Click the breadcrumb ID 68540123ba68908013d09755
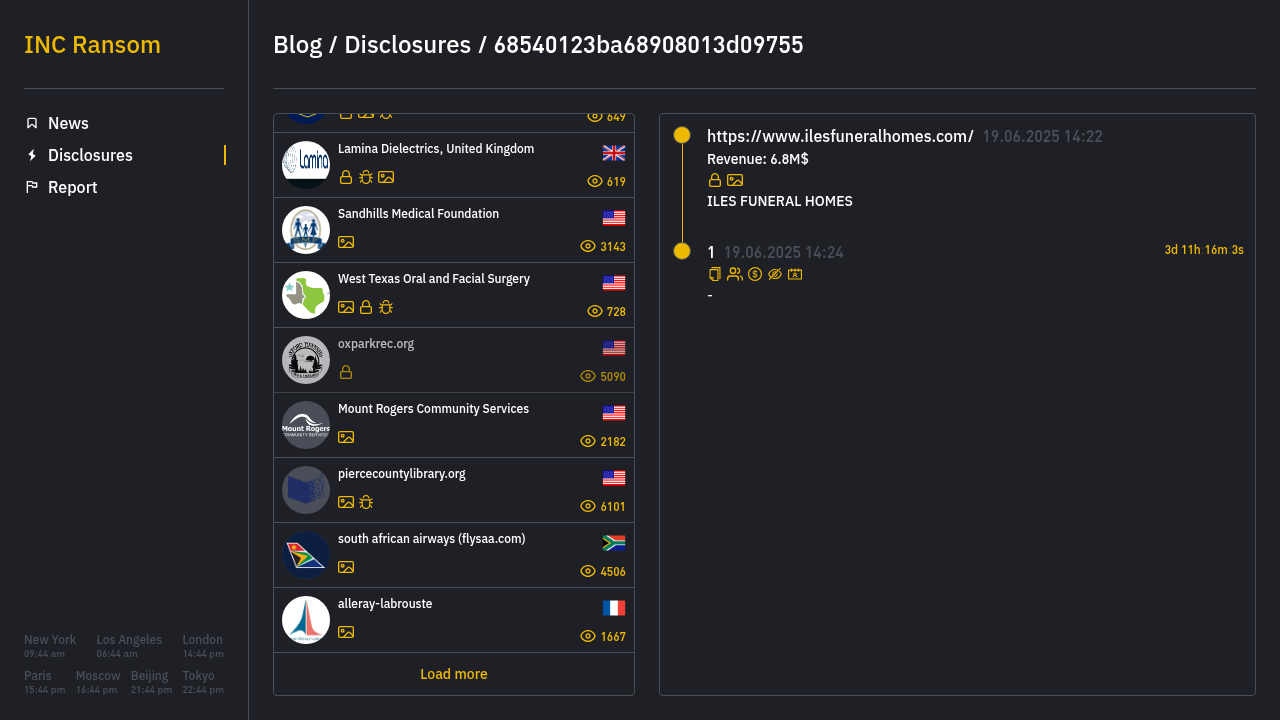This screenshot has height=720, width=1280. (649, 45)
